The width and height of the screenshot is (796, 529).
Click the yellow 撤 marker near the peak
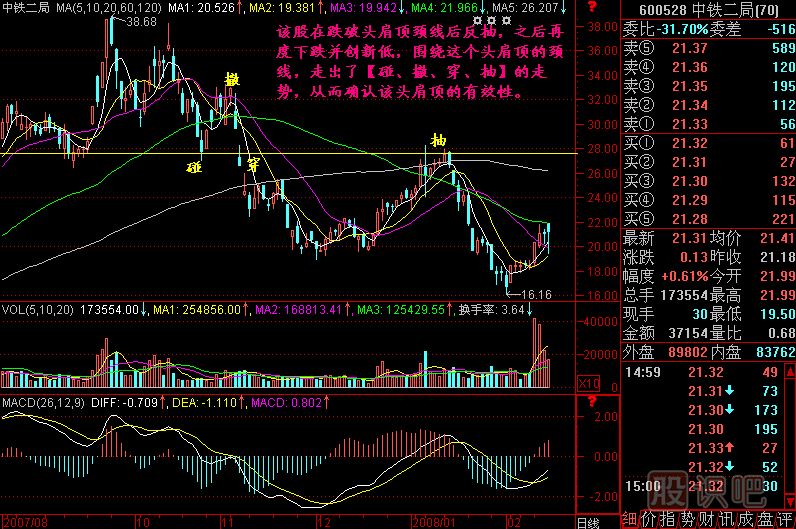231,80
